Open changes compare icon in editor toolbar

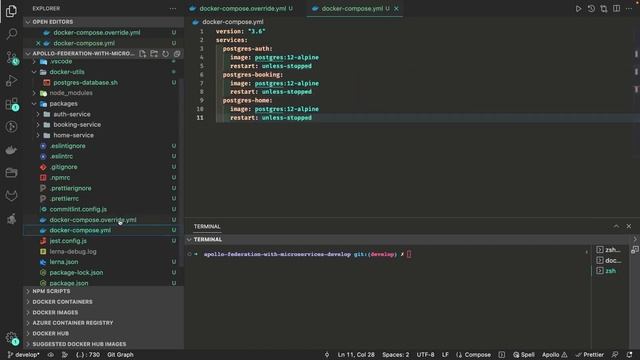click(x=604, y=9)
